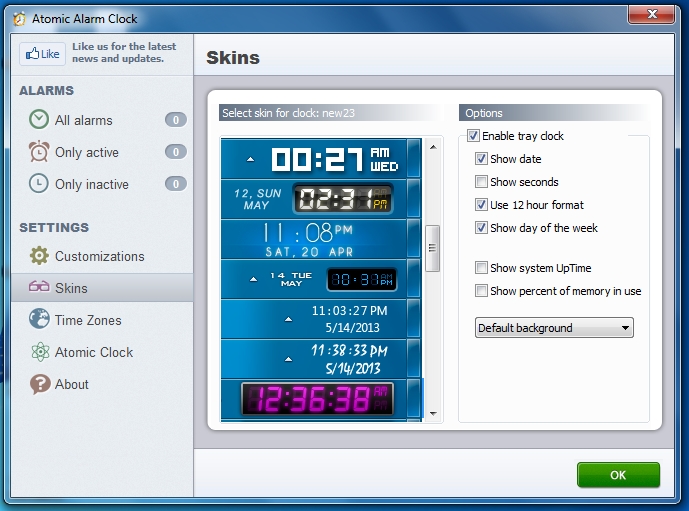Confirm settings with the OK button
Image resolution: width=689 pixels, height=511 pixels.
click(618, 475)
